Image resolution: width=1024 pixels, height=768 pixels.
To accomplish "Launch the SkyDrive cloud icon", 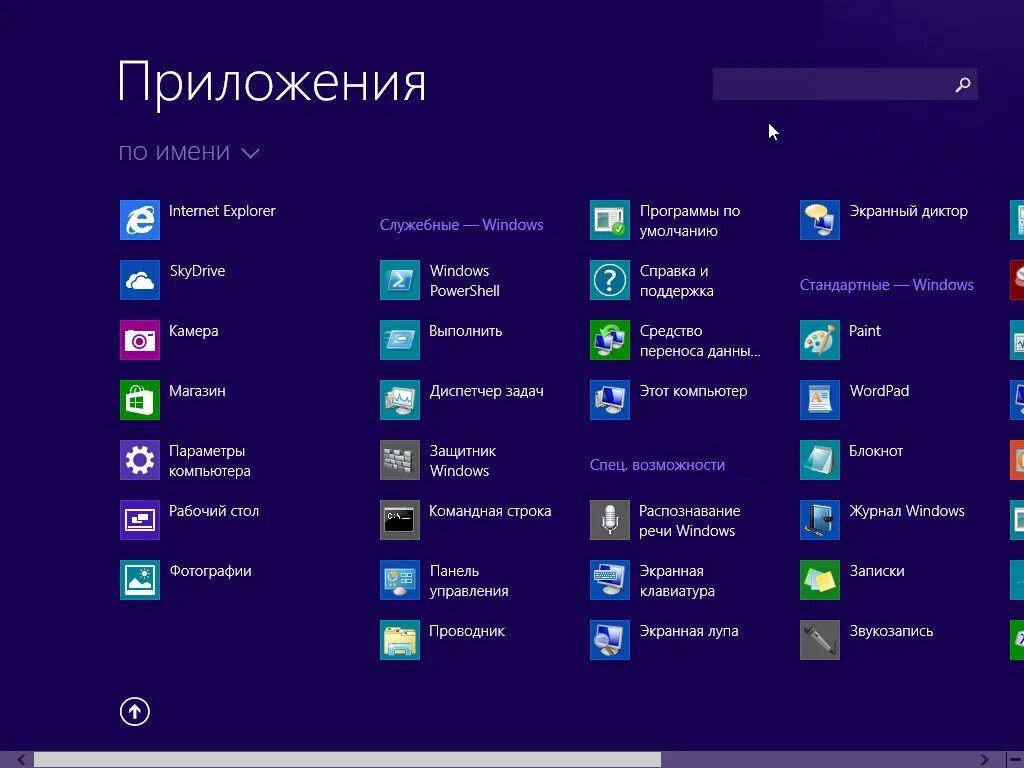I will [140, 280].
